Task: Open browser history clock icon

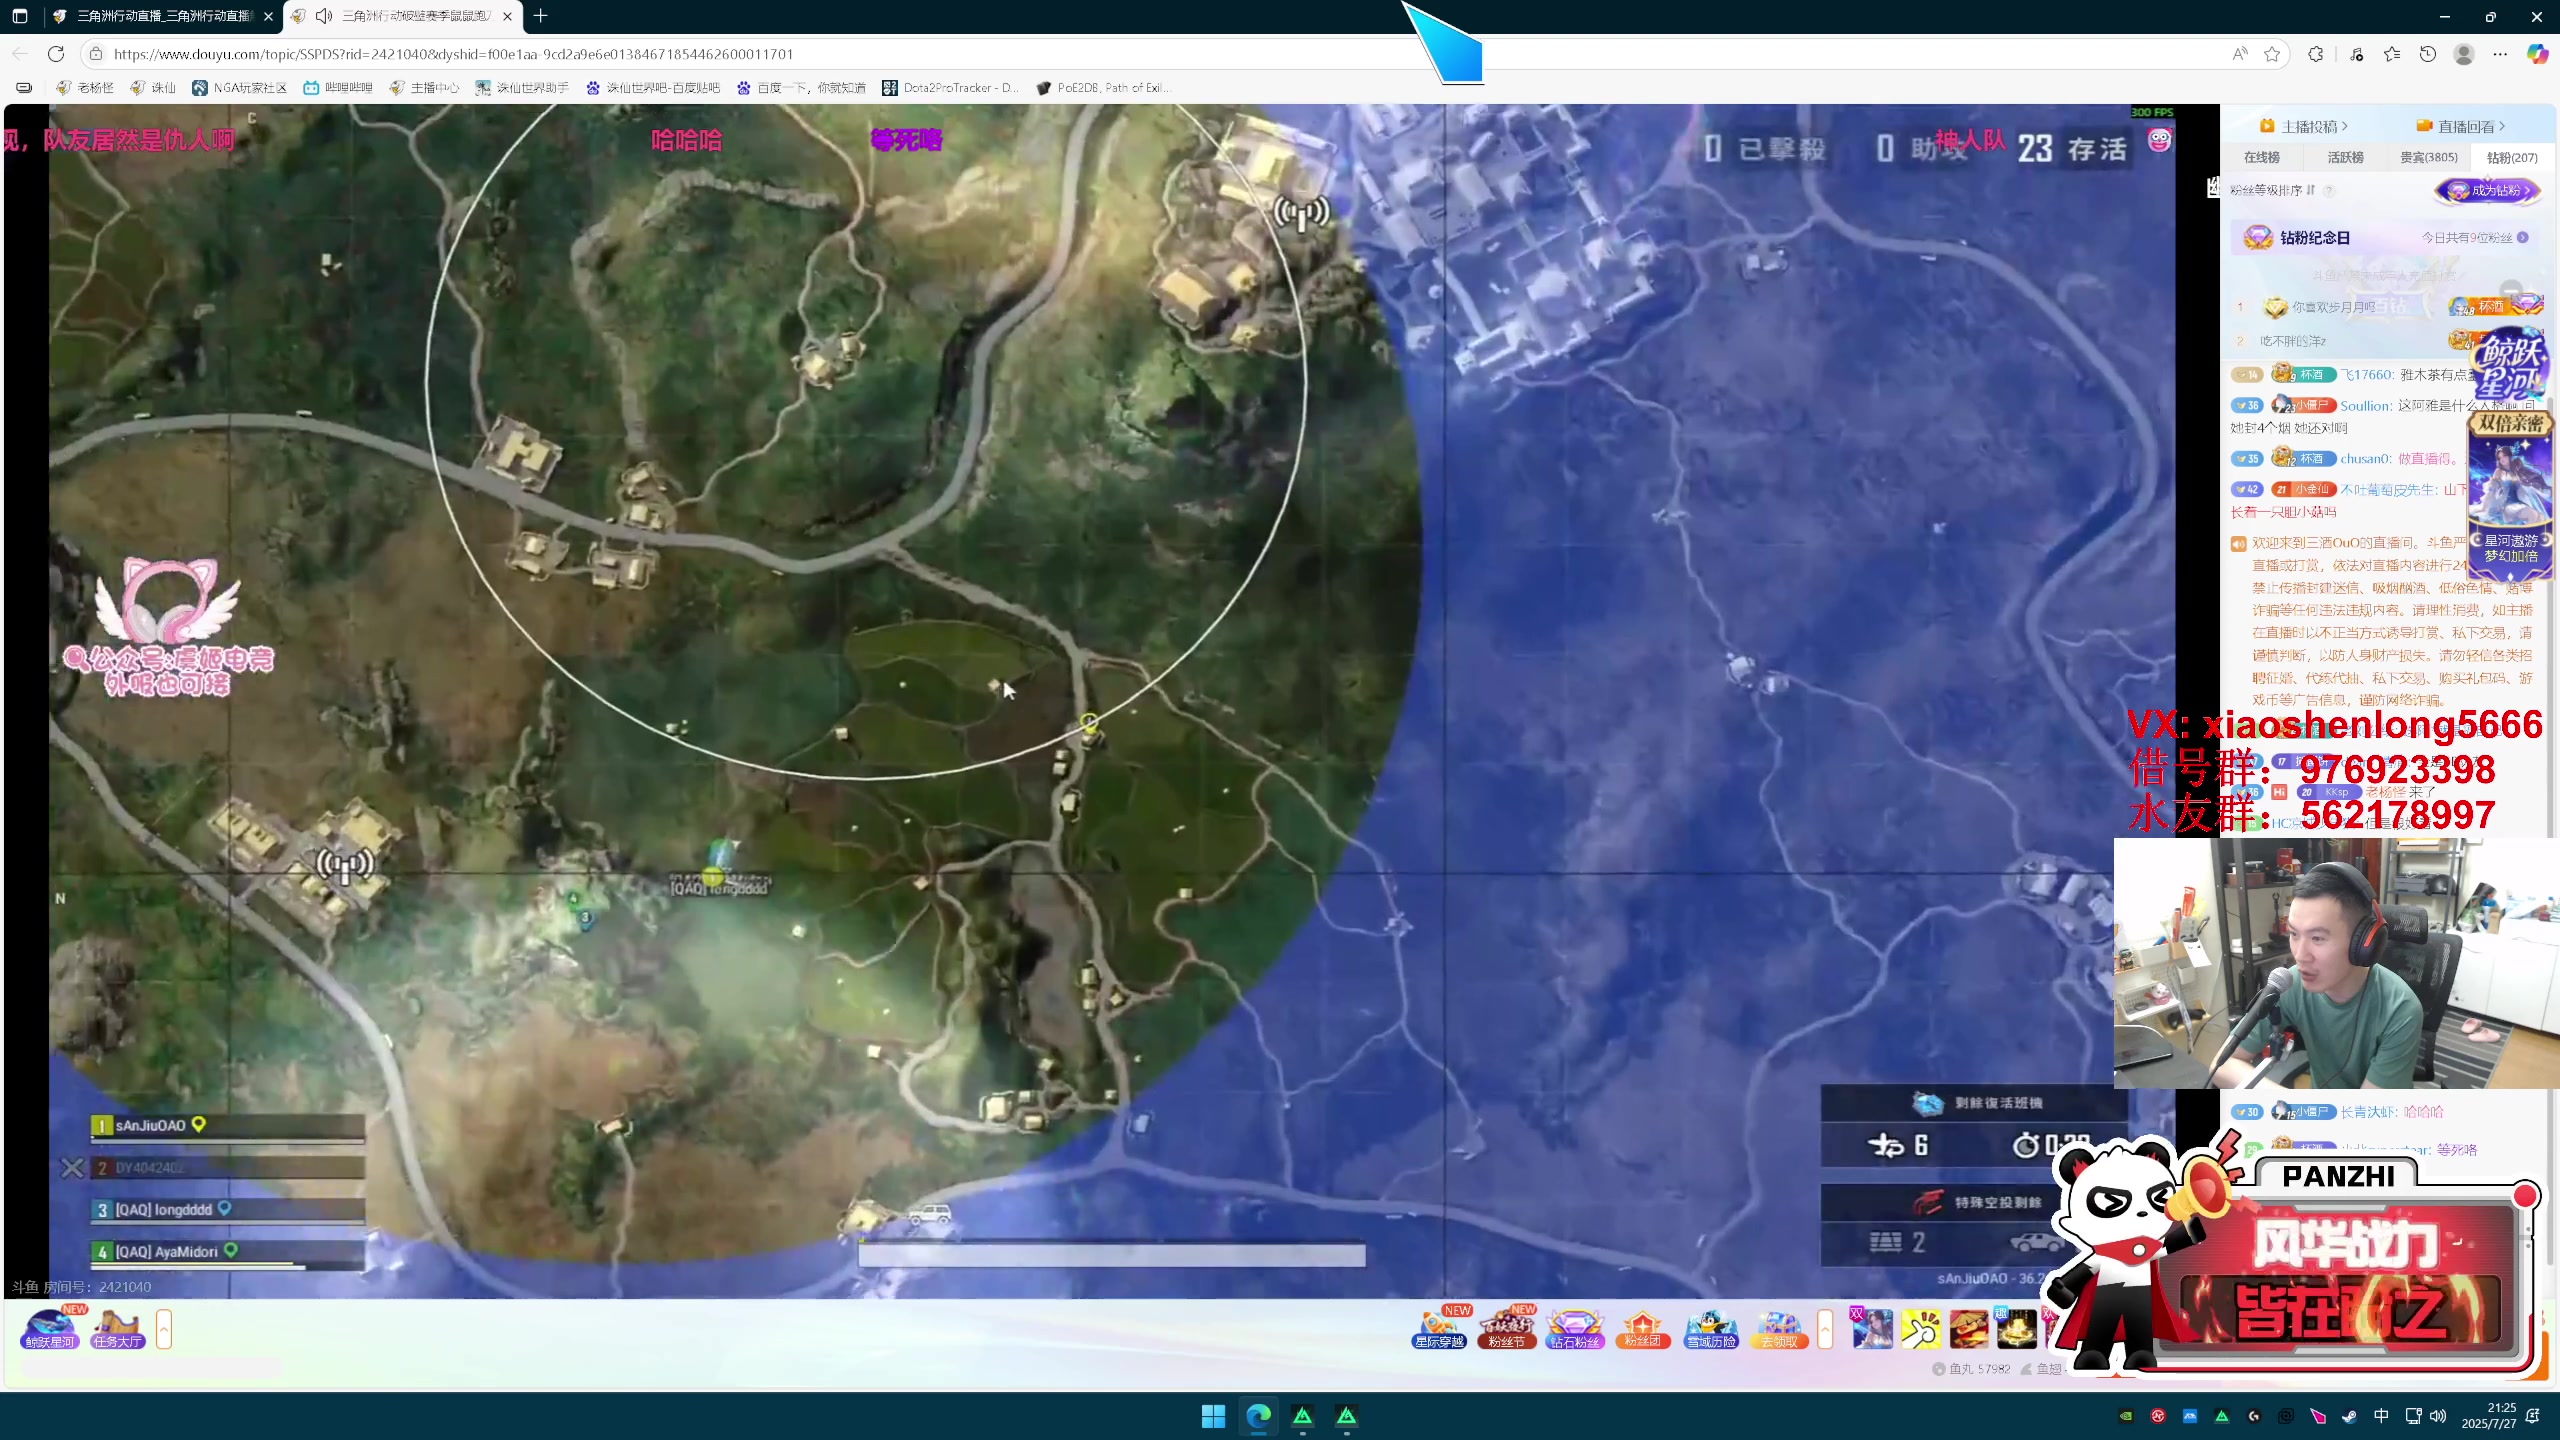Action: coord(2428,54)
